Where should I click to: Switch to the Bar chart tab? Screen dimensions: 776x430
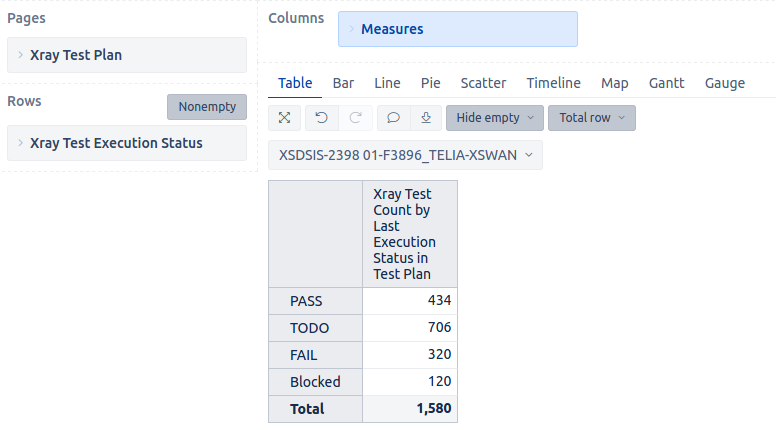pos(343,83)
